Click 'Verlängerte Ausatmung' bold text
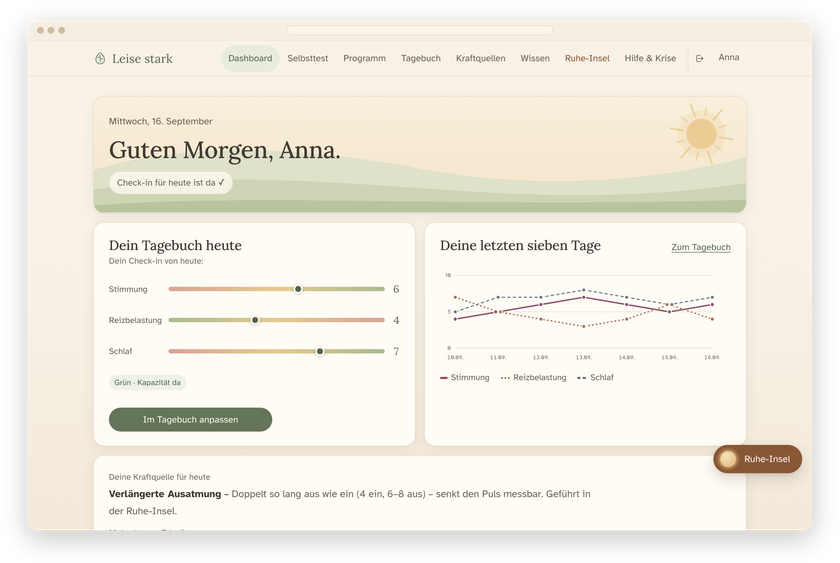The height and width of the screenshot is (563, 840). pos(165,494)
